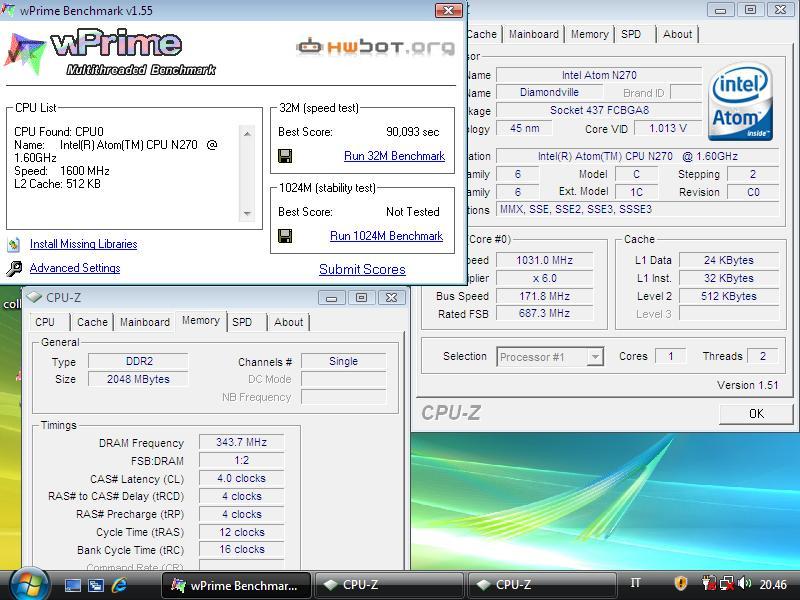This screenshot has width=800, height=600.
Task: Click wPrime Benchmark taskbar button
Action: click(236, 585)
